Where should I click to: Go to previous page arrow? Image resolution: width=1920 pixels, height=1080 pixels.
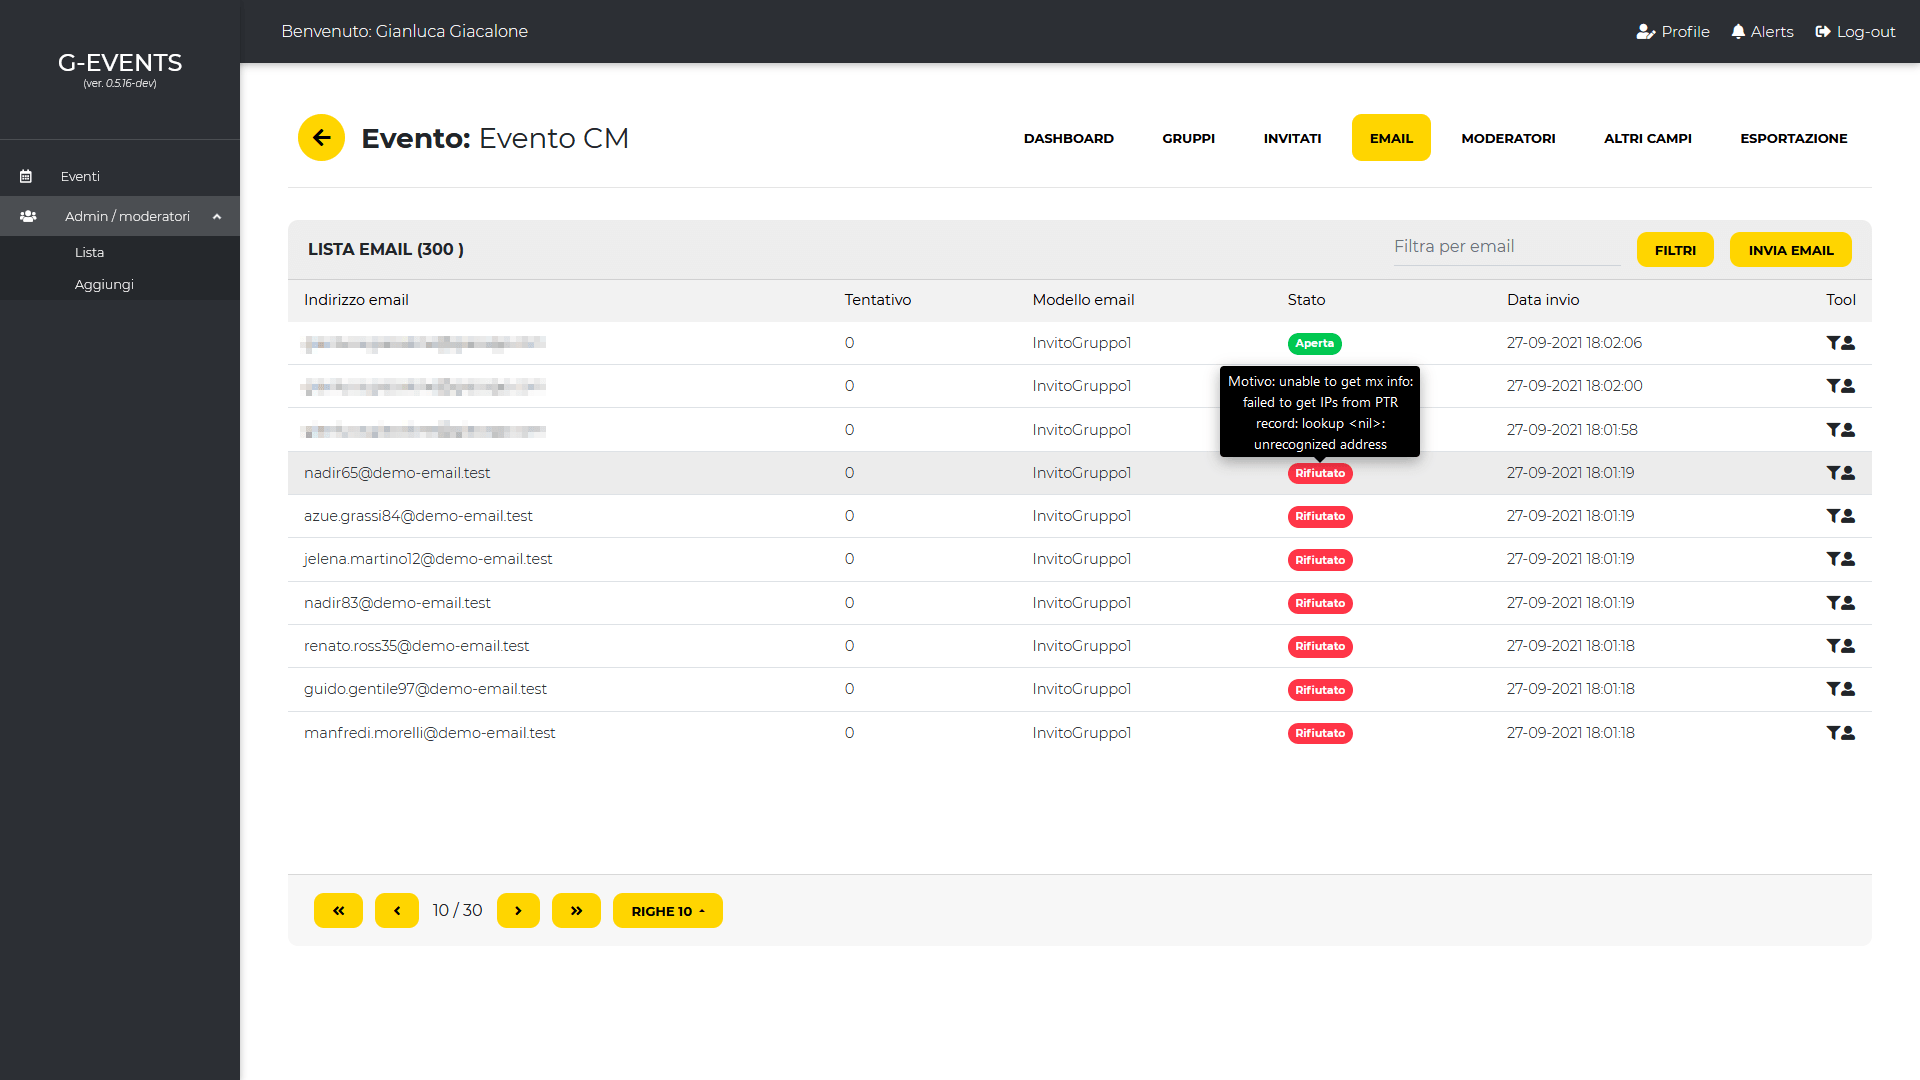(397, 911)
